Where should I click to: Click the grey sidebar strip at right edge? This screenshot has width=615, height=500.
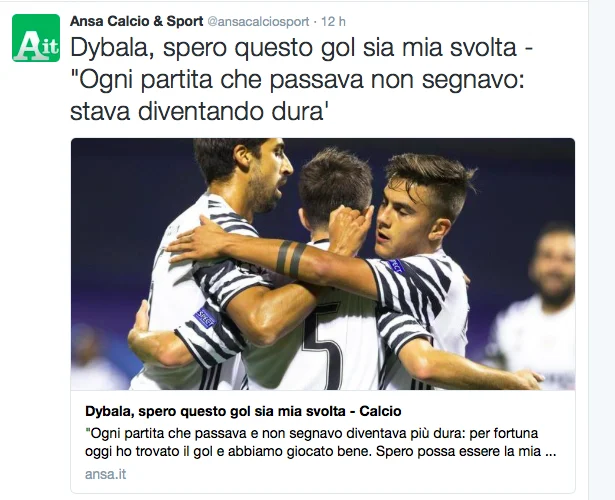602,250
